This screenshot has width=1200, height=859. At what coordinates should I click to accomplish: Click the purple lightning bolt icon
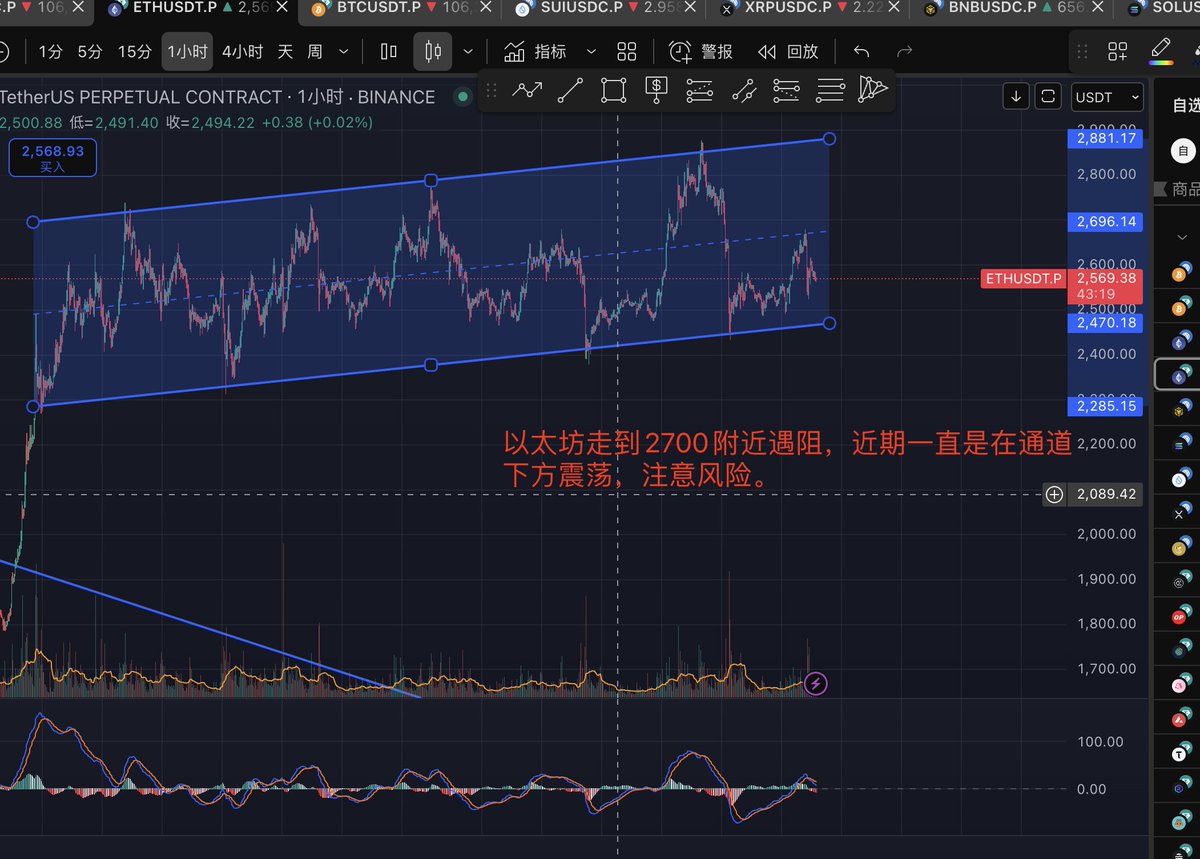click(x=816, y=684)
